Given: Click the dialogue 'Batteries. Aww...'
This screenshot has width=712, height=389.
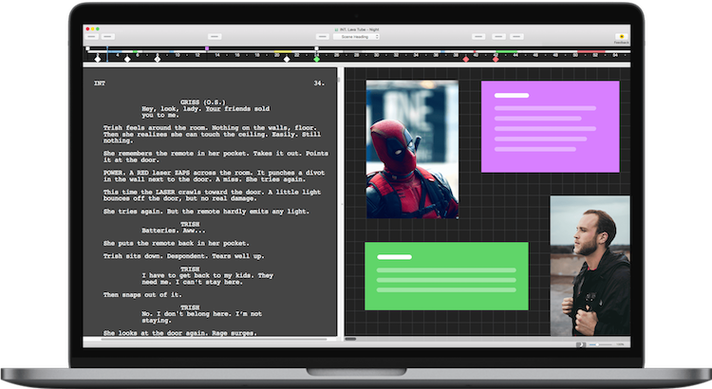Looking at the screenshot, I should coord(173,231).
